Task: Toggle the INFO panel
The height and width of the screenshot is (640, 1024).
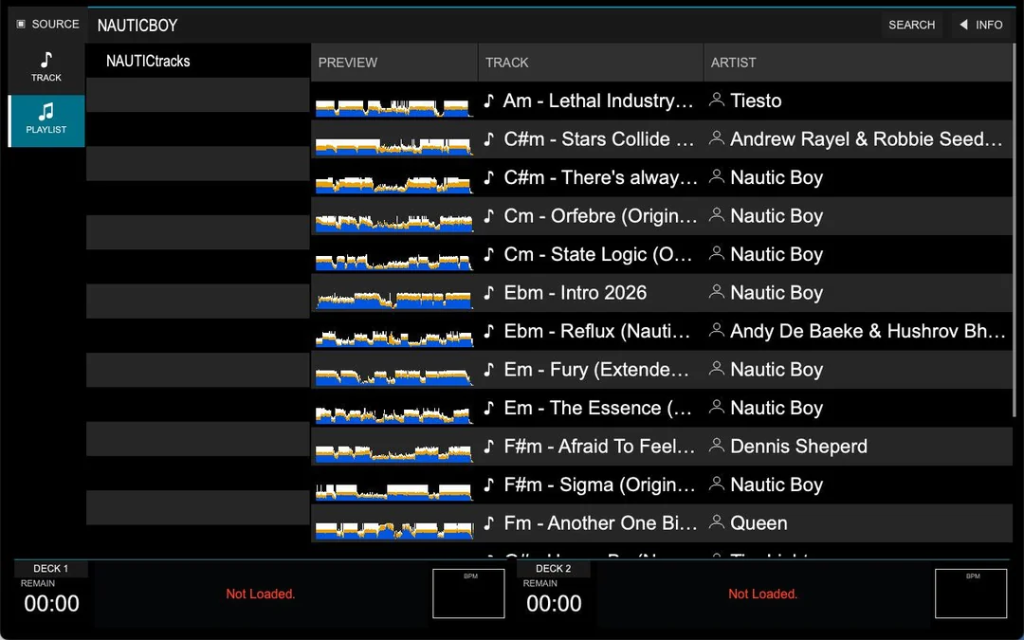Action: coord(982,25)
